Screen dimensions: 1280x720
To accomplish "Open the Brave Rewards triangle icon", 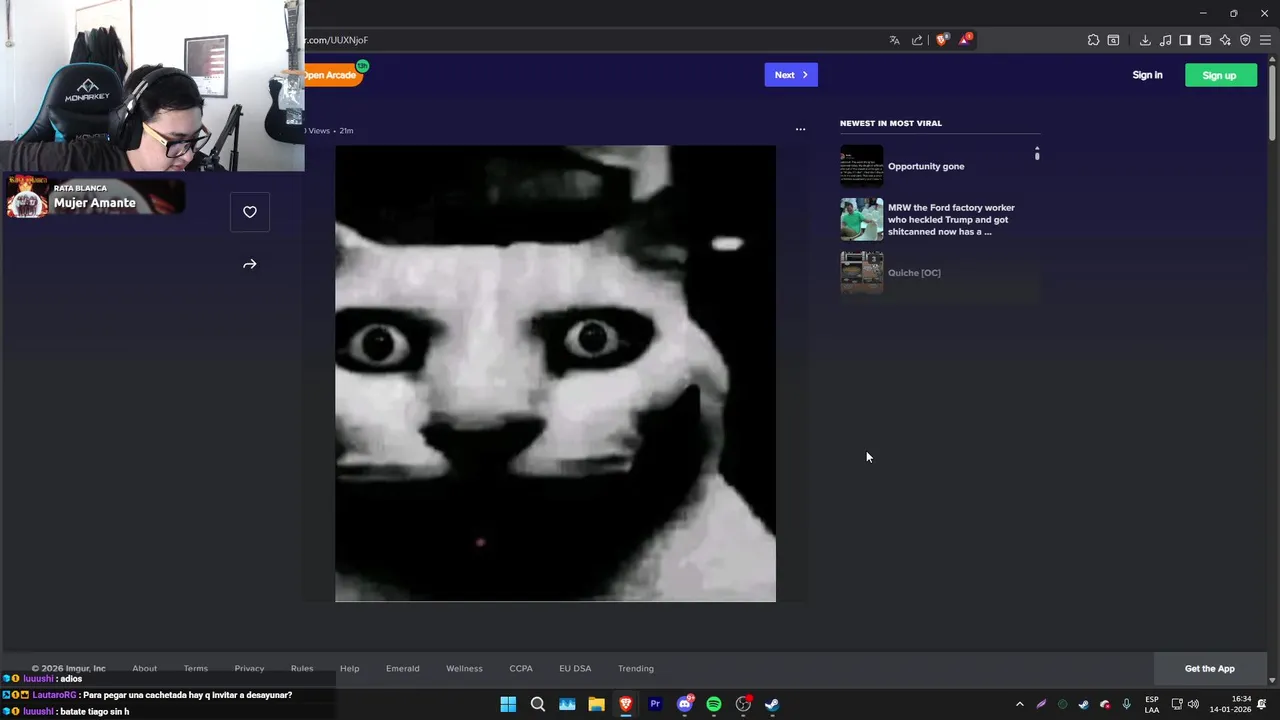I will click(x=965, y=40).
